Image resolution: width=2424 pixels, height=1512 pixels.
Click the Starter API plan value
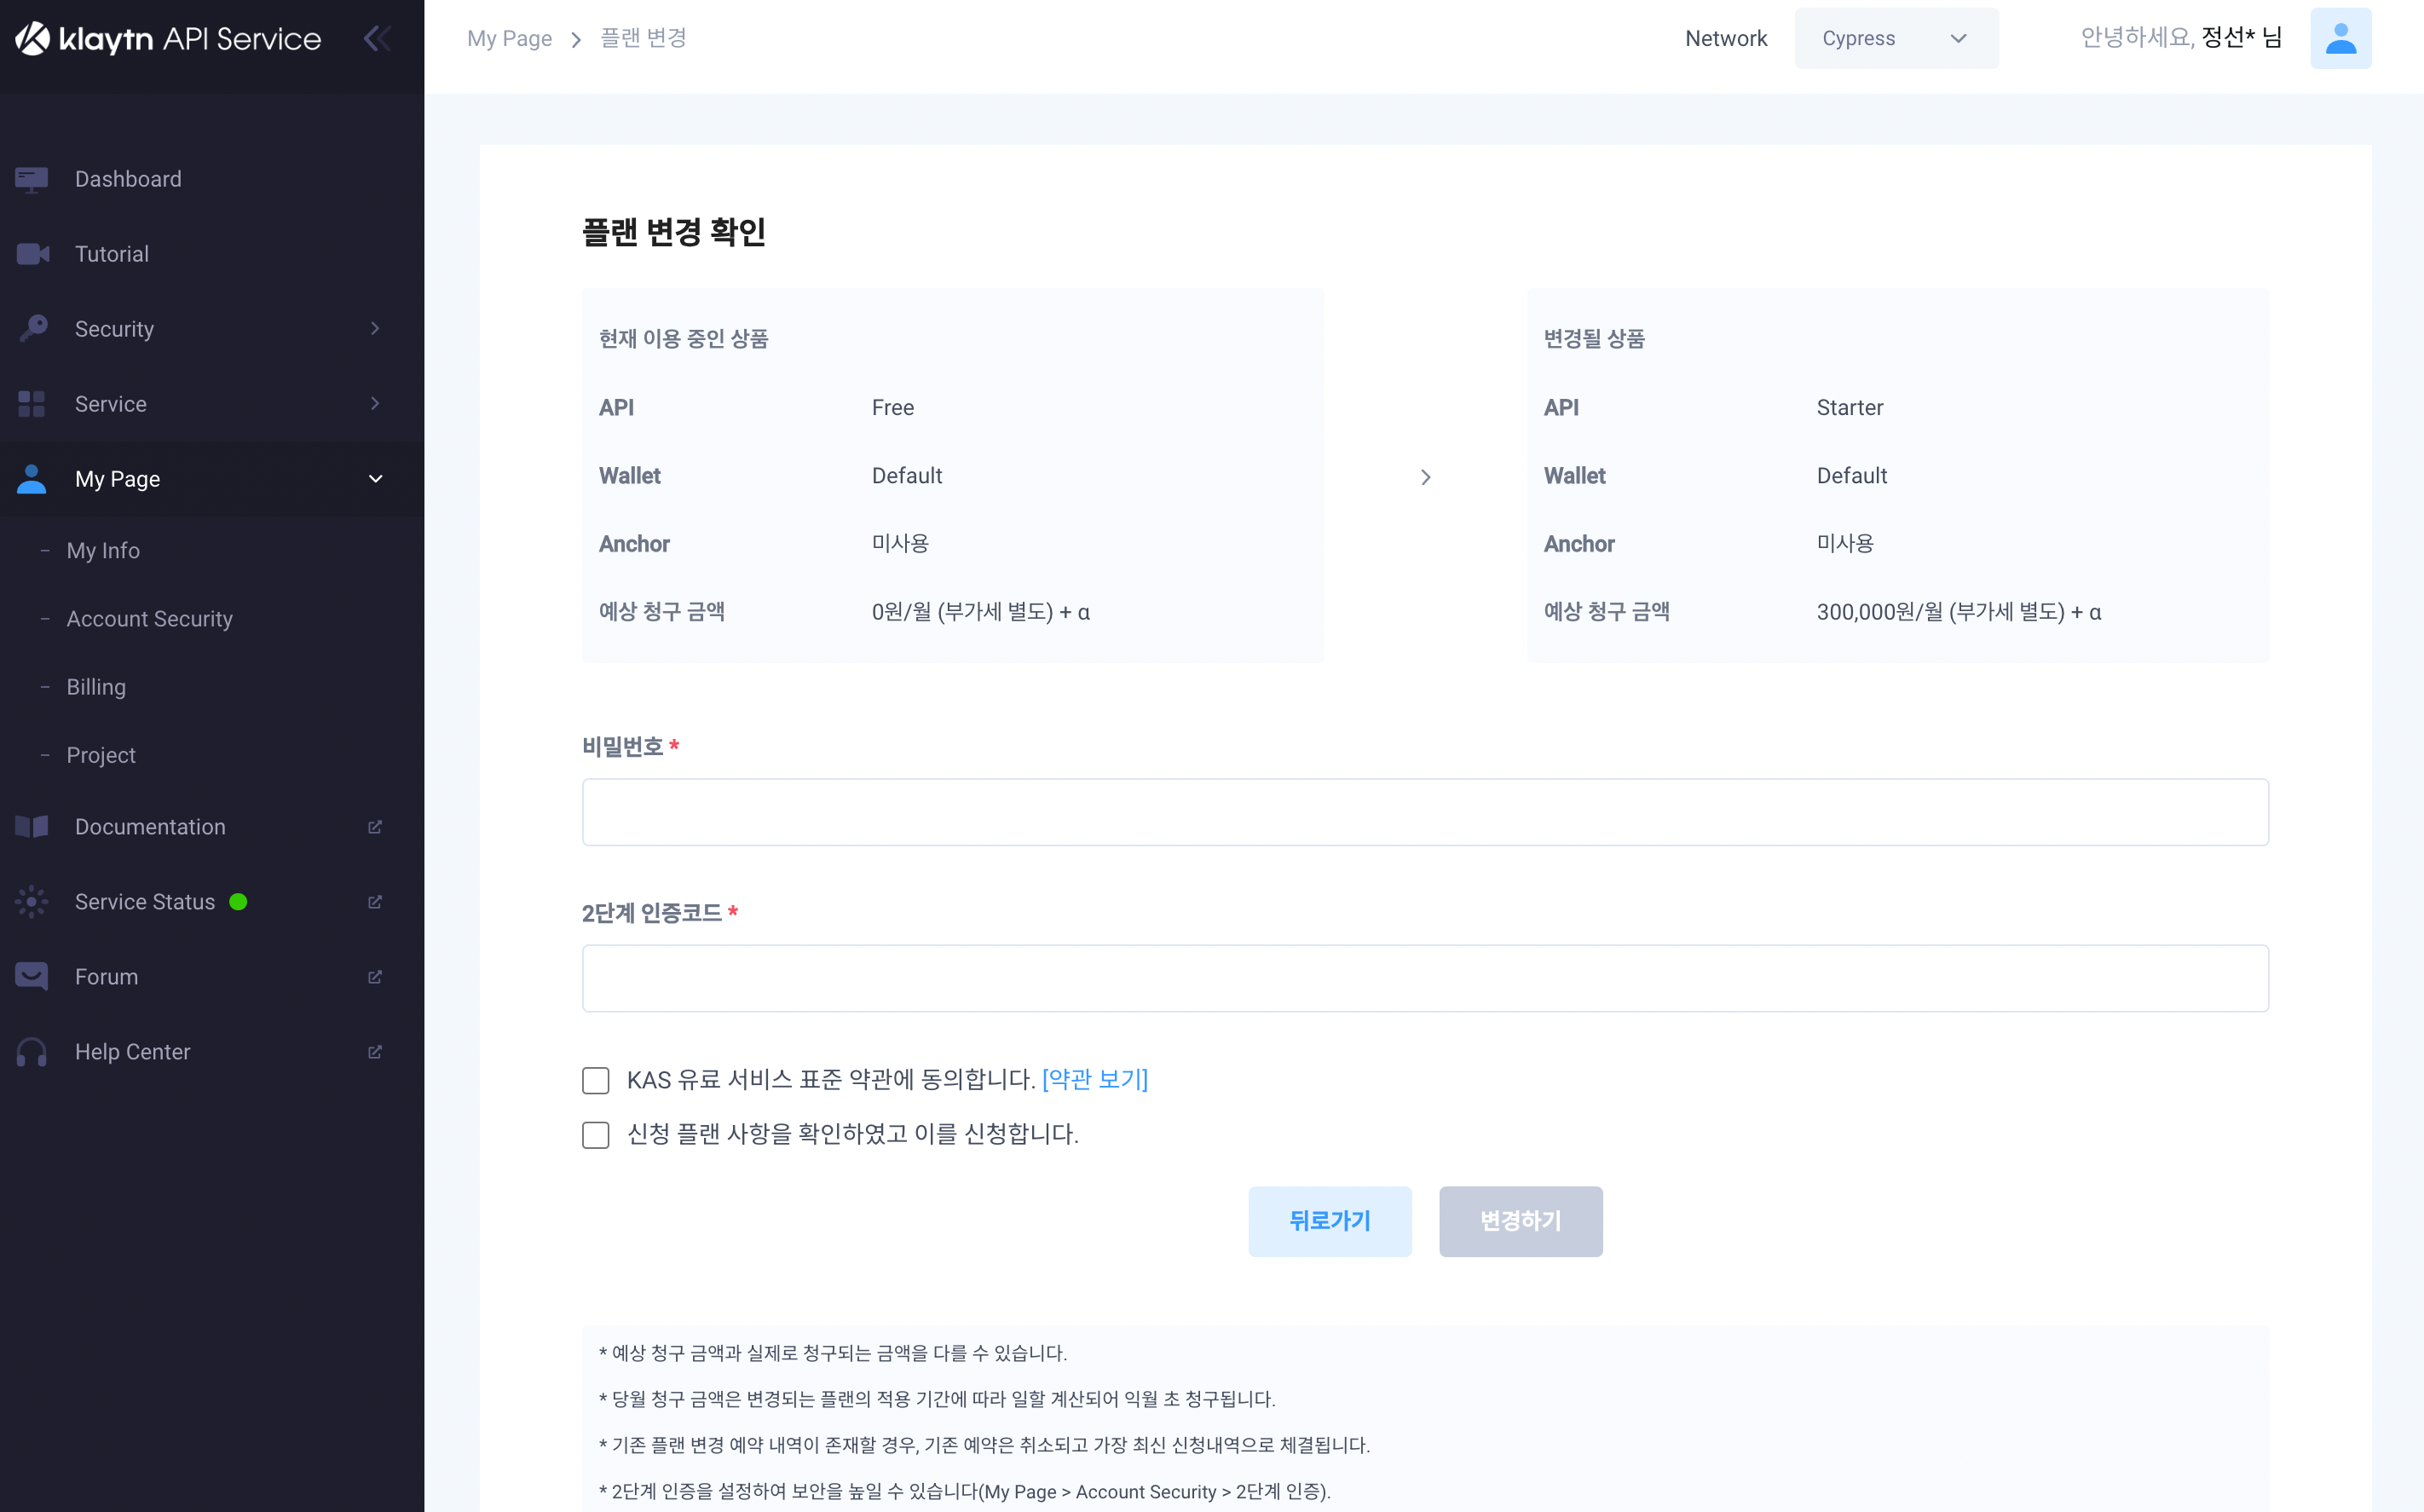[1850, 407]
